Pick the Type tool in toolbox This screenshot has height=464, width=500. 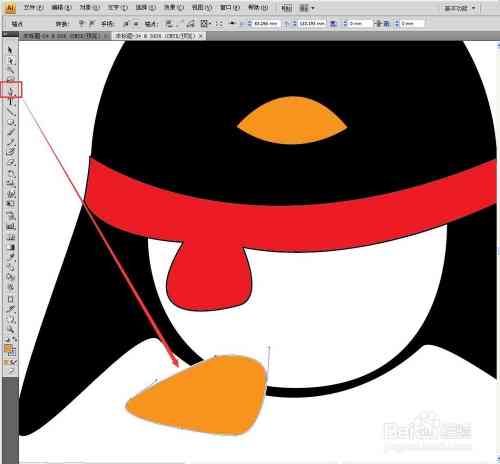click(11, 101)
